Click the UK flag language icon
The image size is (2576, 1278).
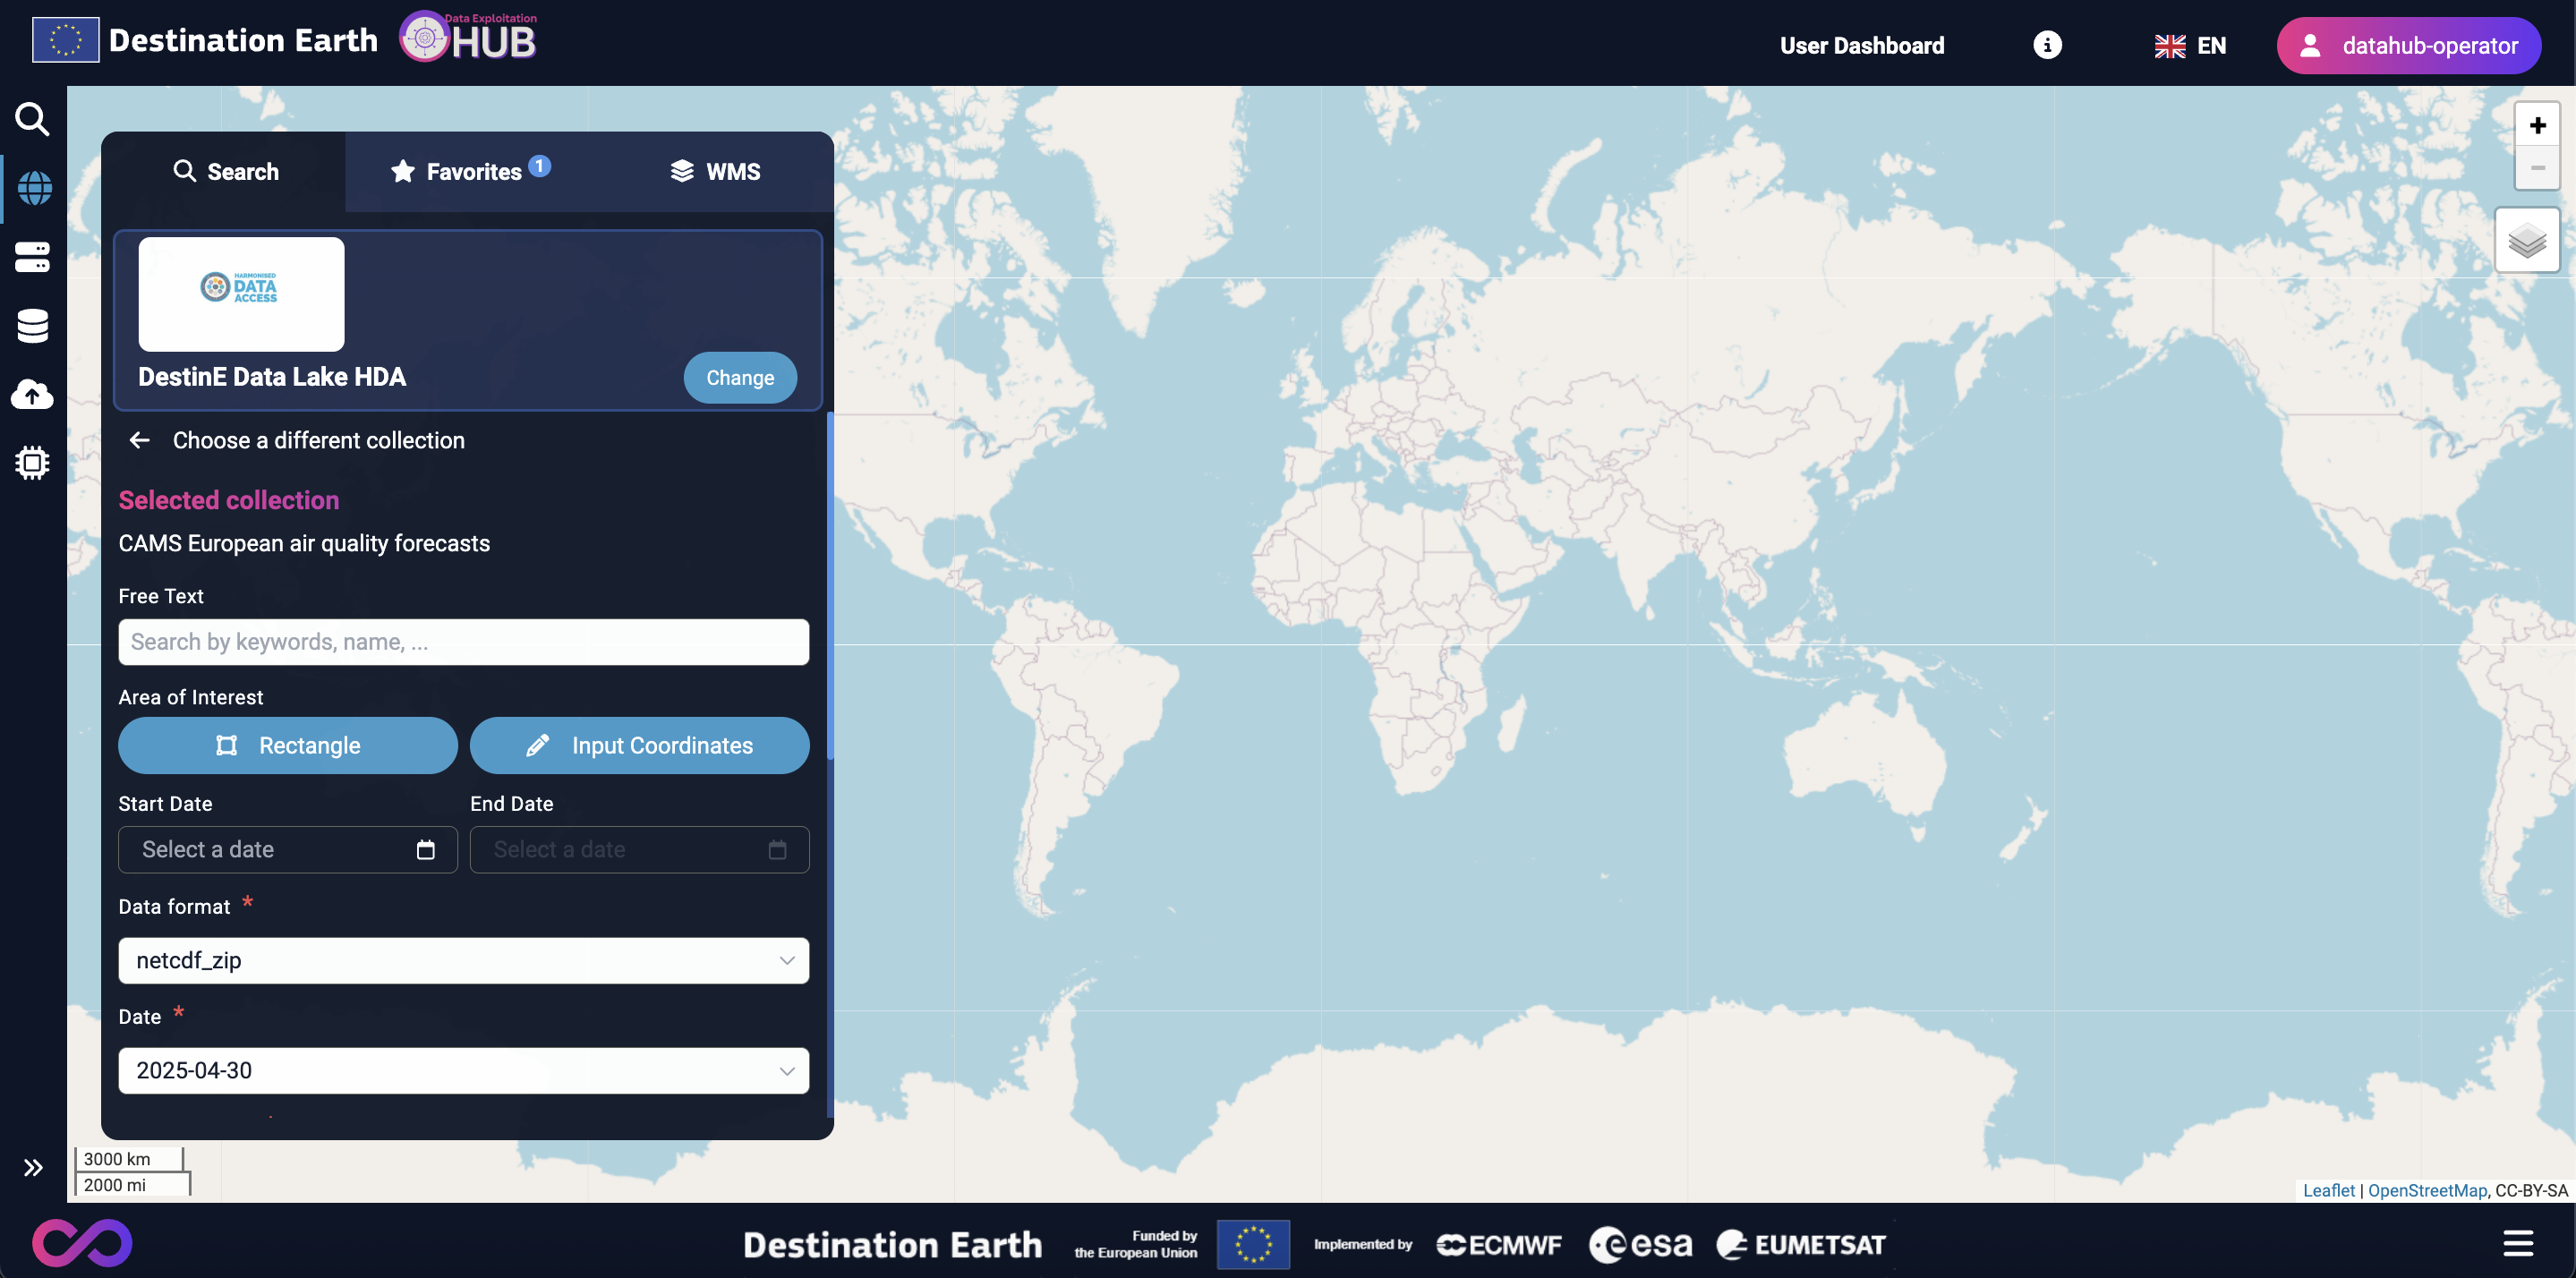[2169, 46]
